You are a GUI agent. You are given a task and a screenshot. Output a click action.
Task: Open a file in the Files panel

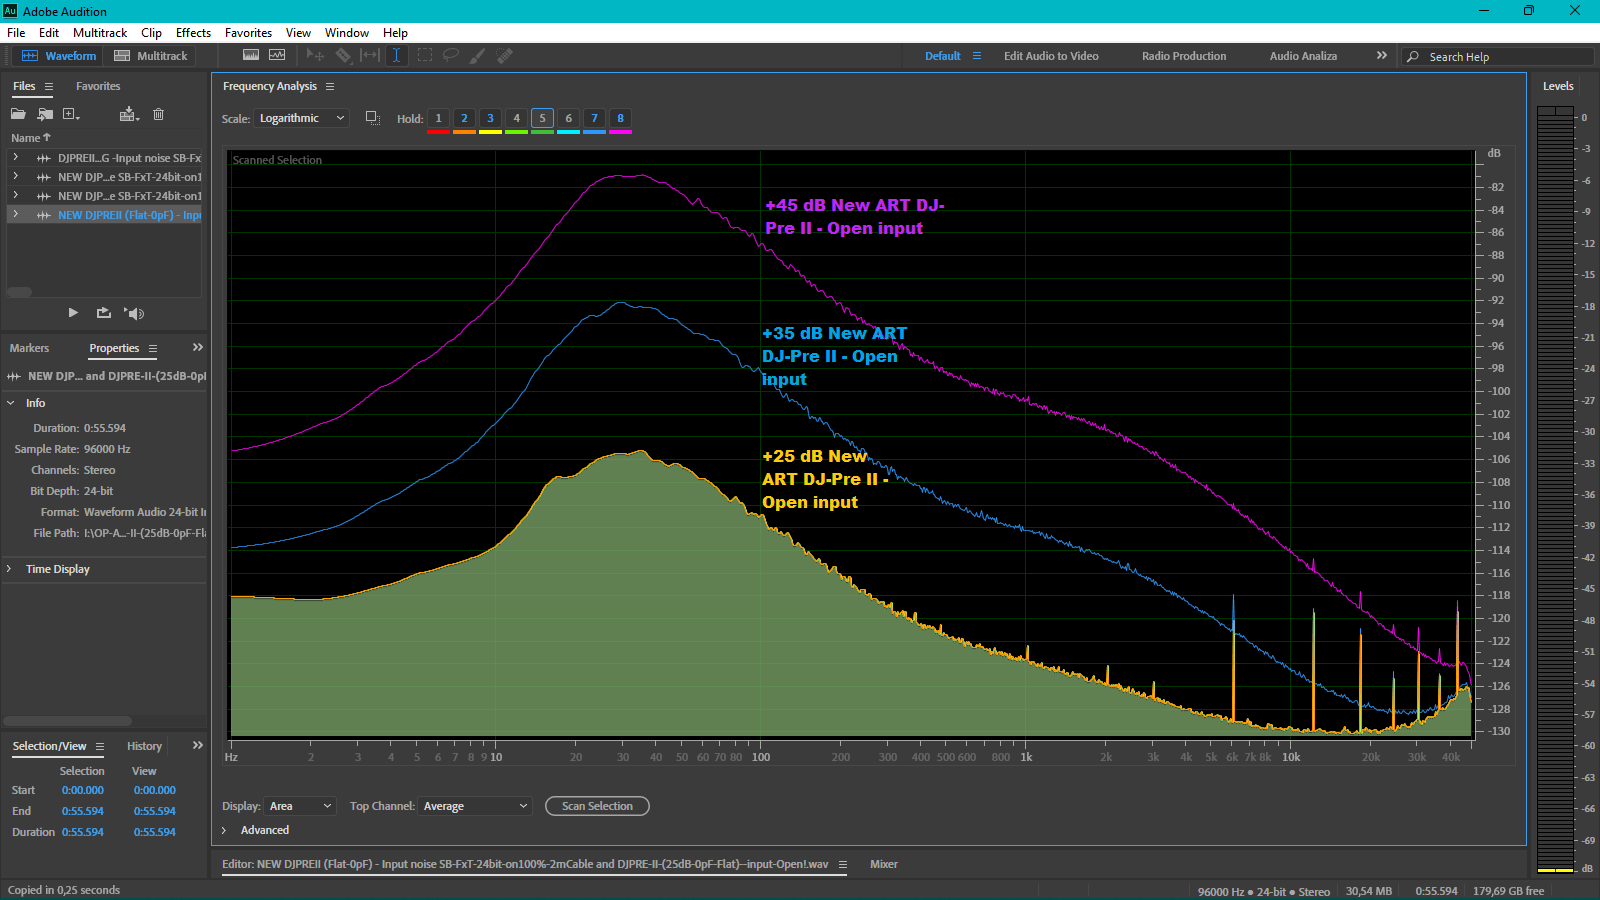(18, 114)
